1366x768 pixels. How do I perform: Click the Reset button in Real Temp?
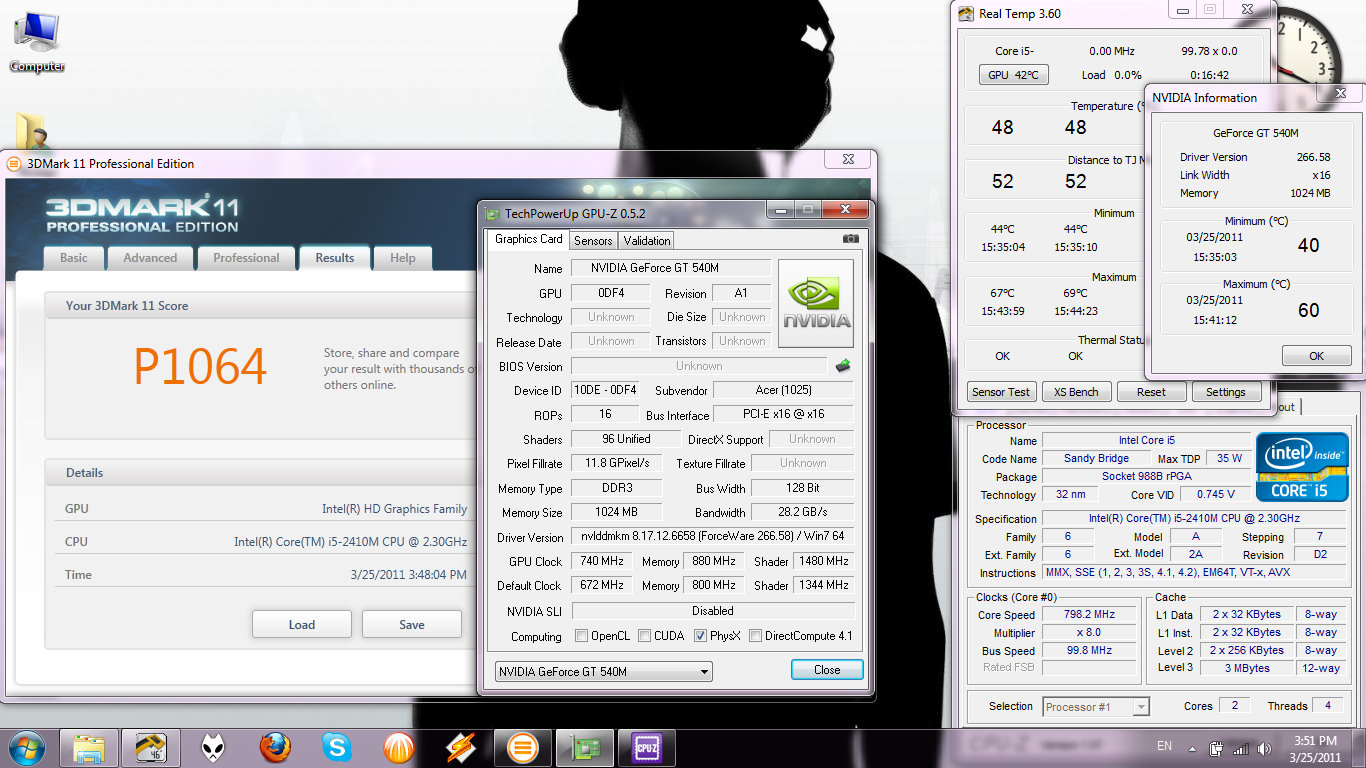tap(1152, 392)
